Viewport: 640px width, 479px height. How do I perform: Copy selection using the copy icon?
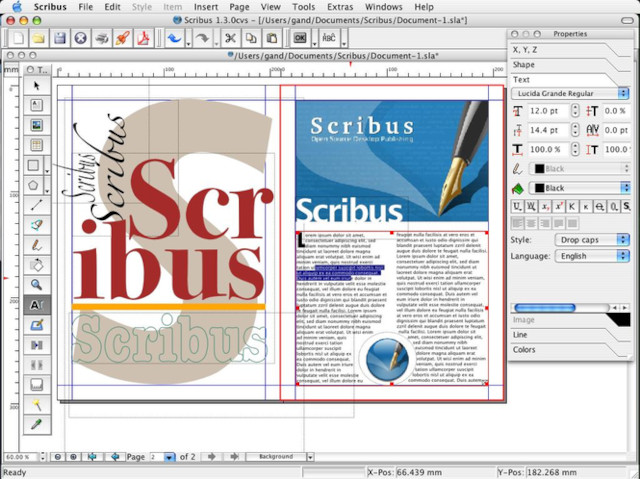point(251,38)
